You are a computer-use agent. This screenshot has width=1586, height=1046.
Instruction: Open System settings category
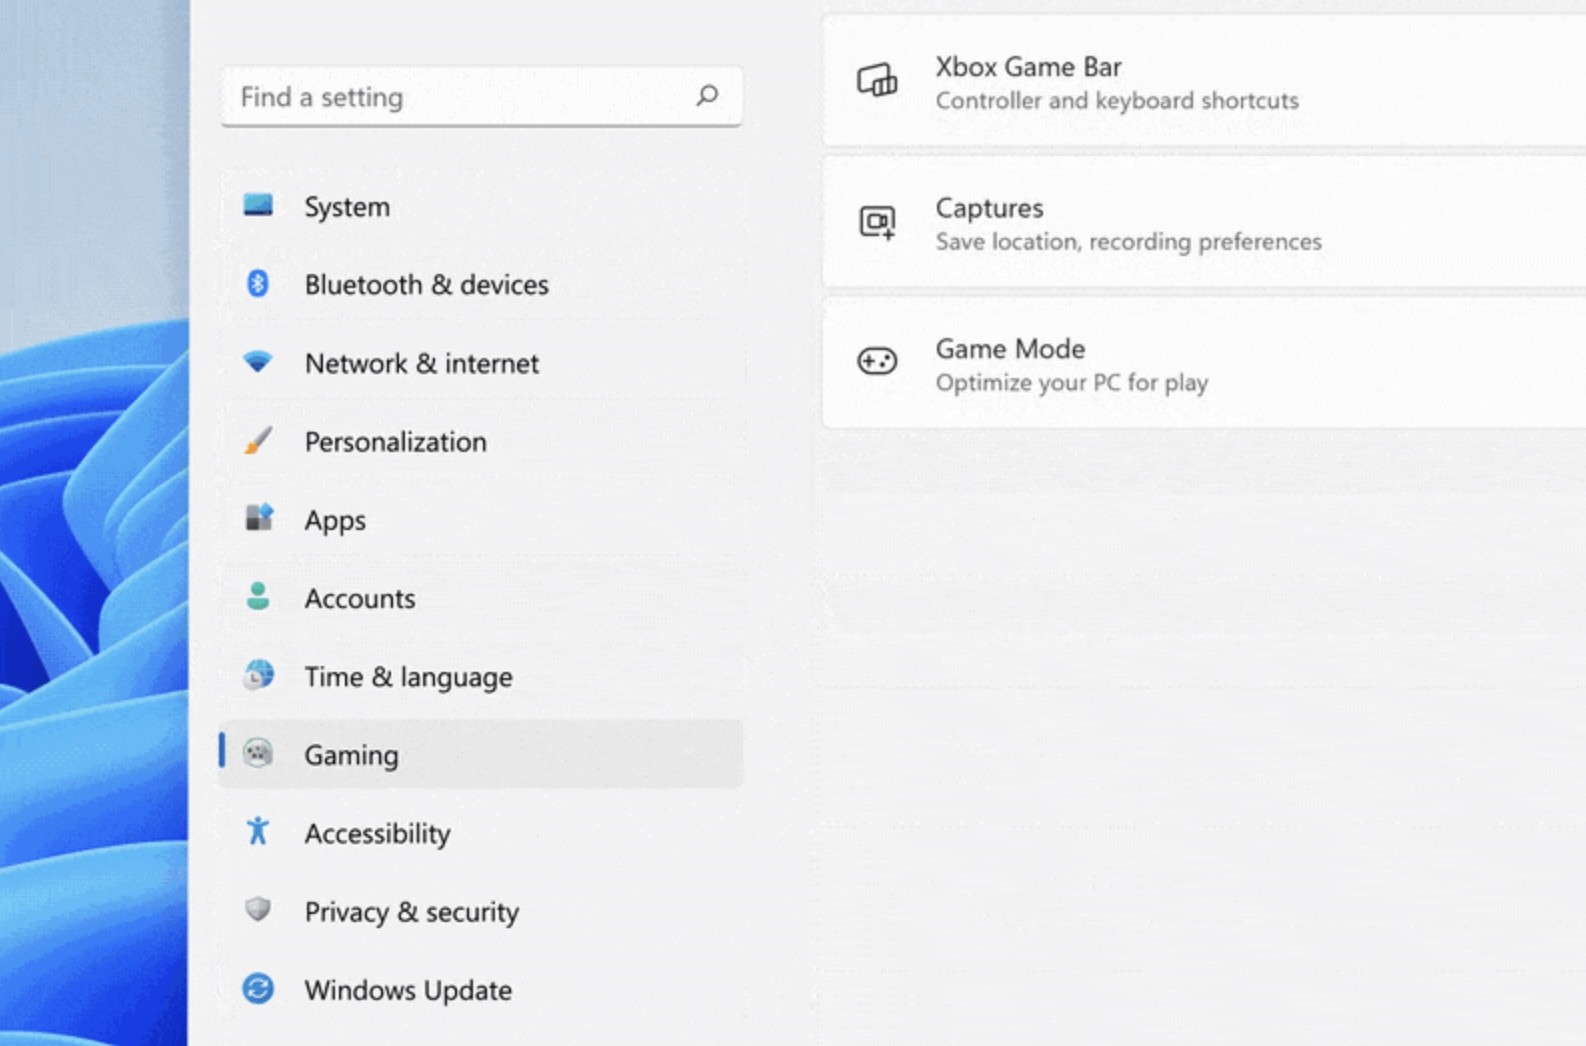pyautogui.click(x=481, y=206)
